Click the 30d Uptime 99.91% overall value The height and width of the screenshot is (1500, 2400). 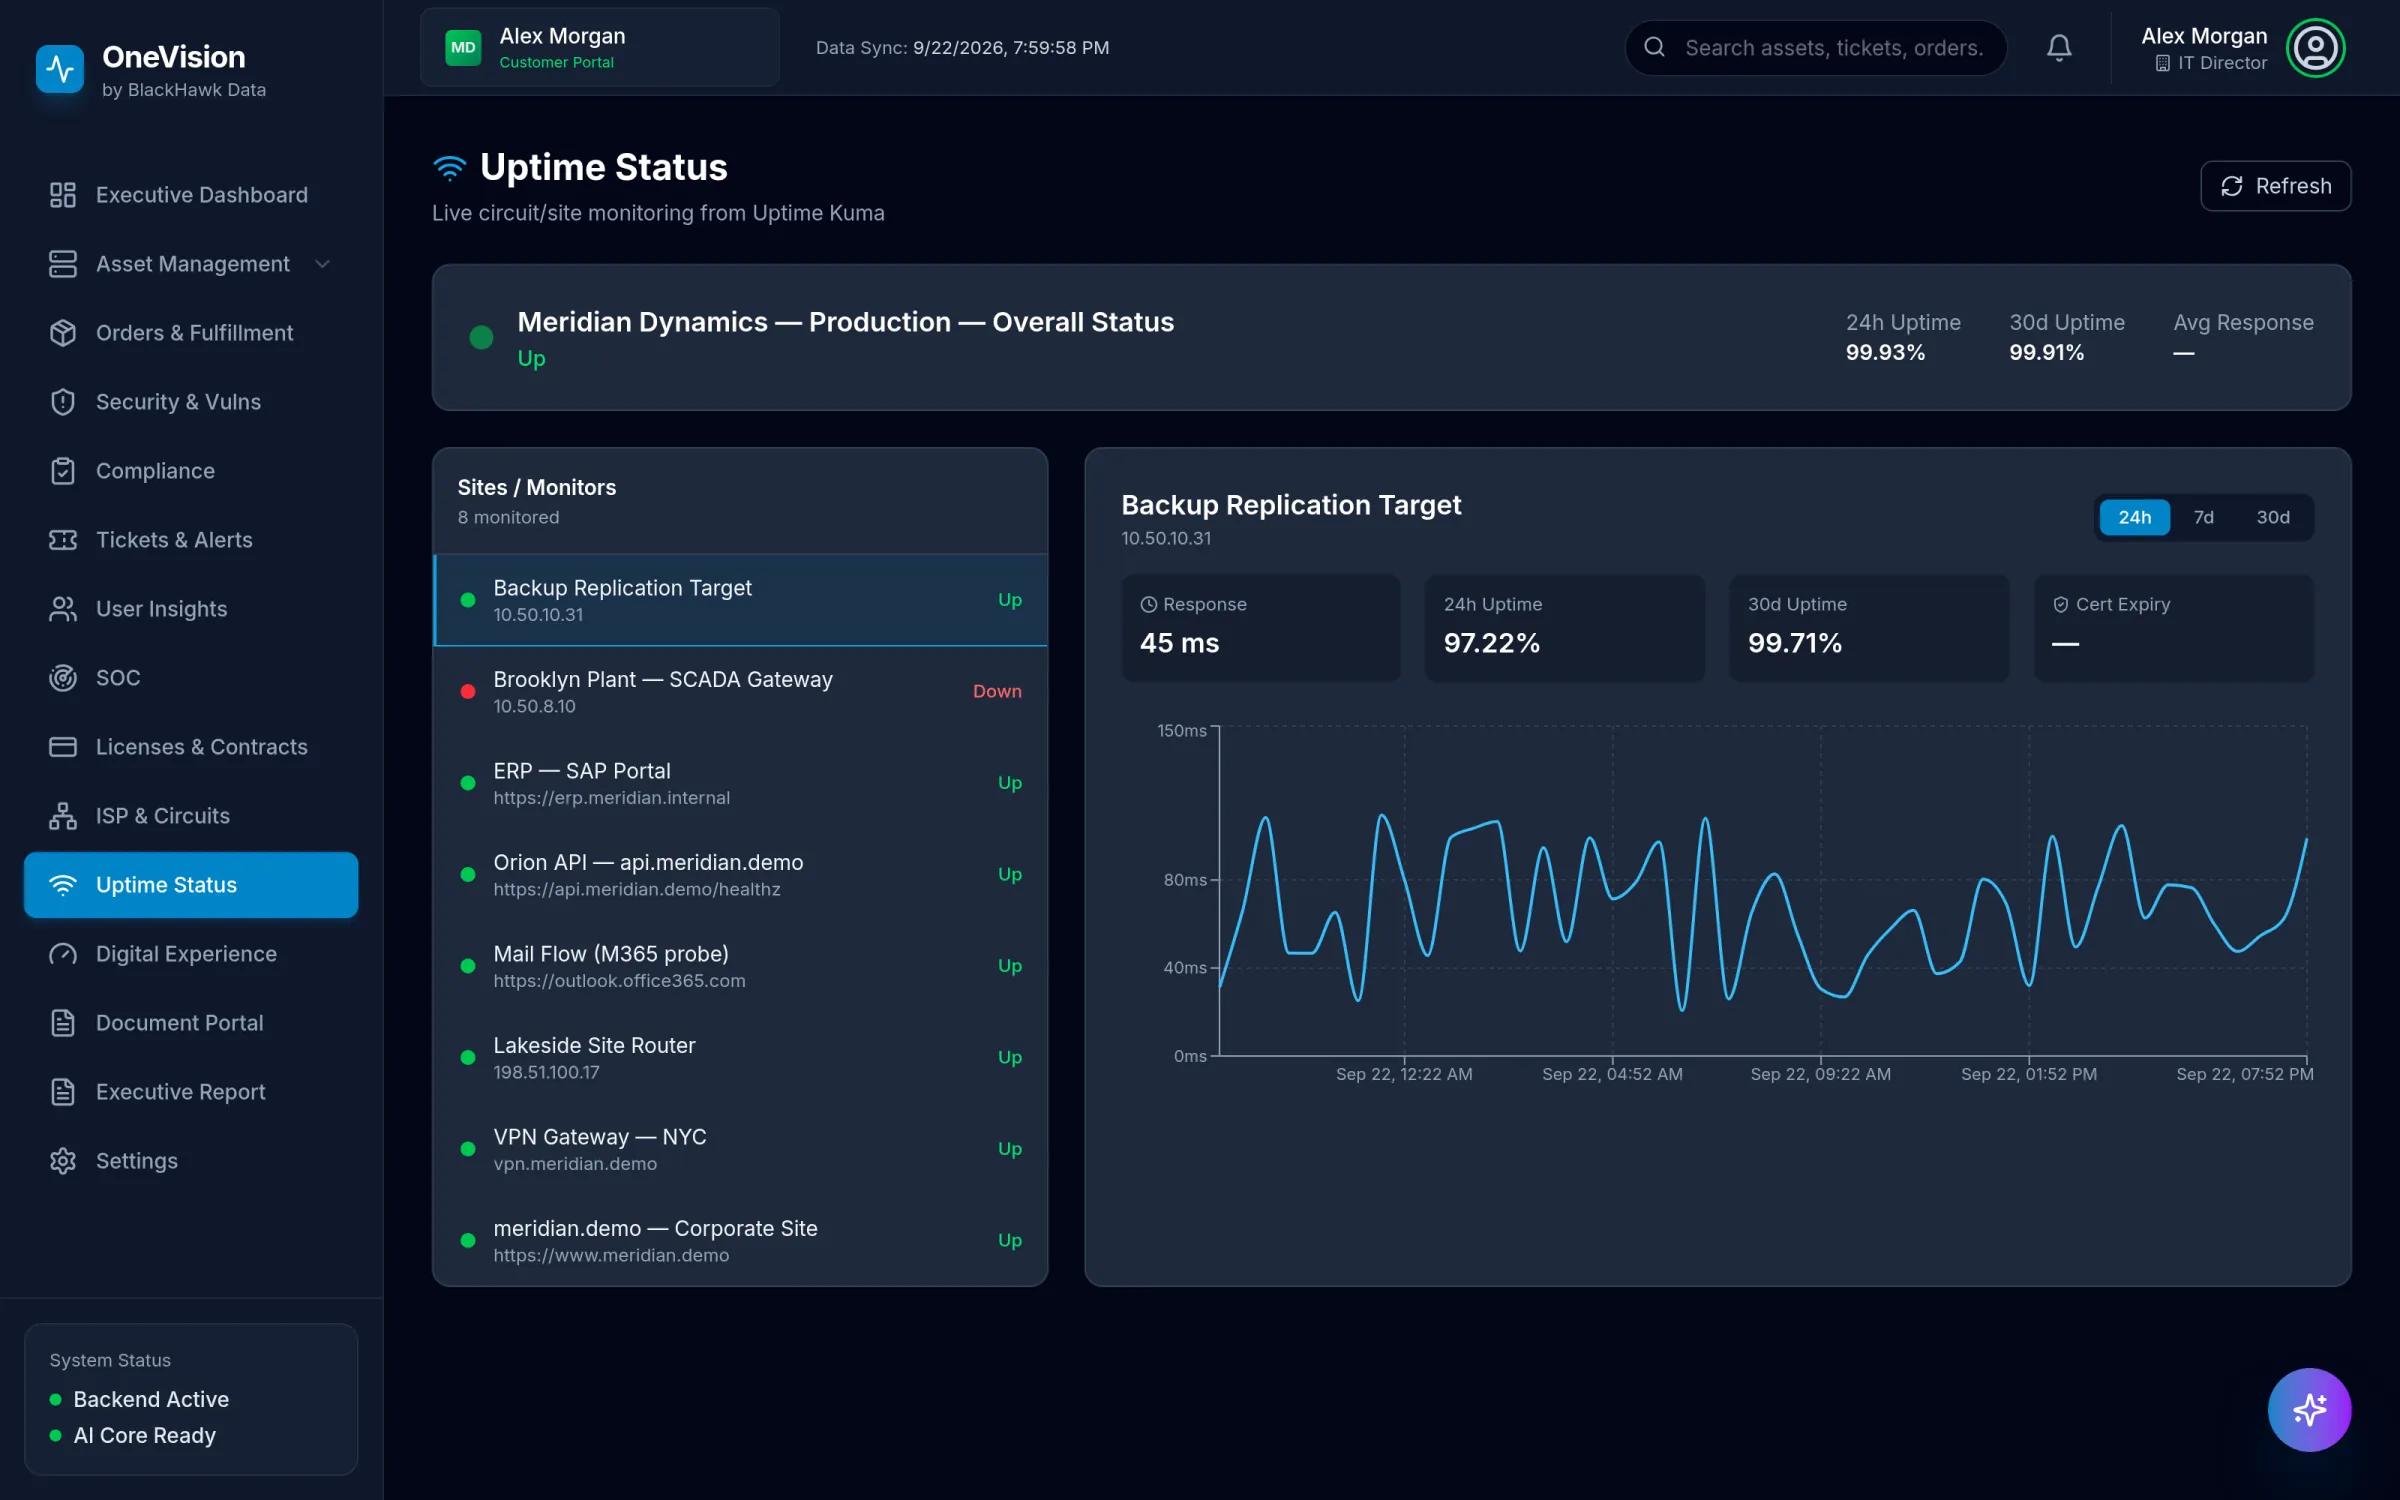tap(2046, 353)
